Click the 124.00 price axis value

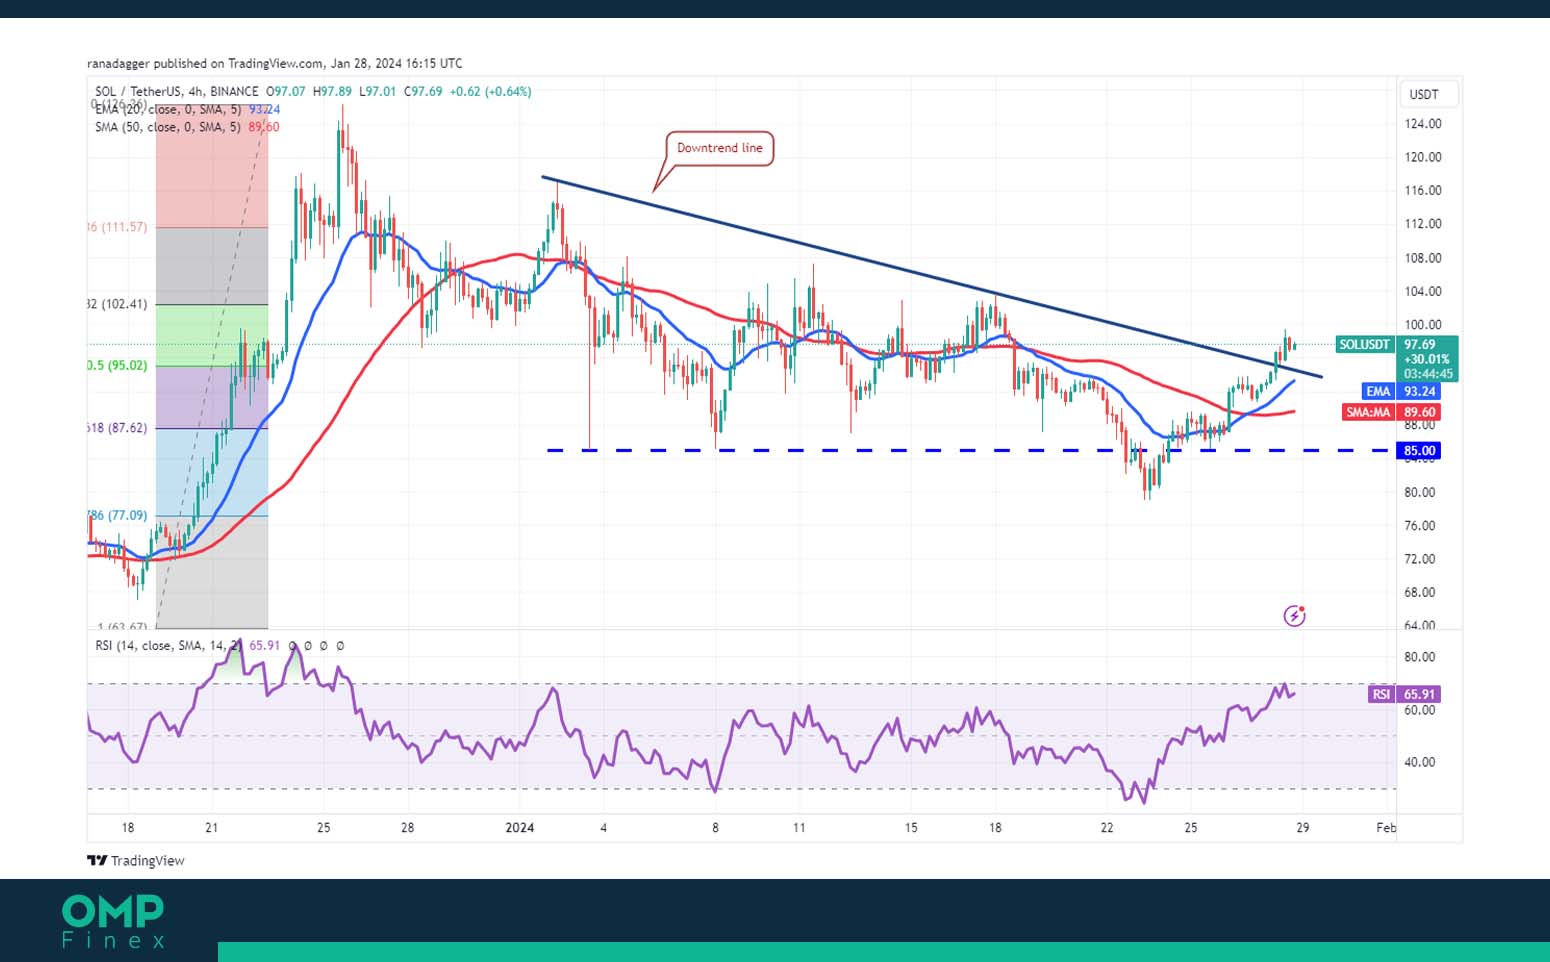(x=1423, y=124)
